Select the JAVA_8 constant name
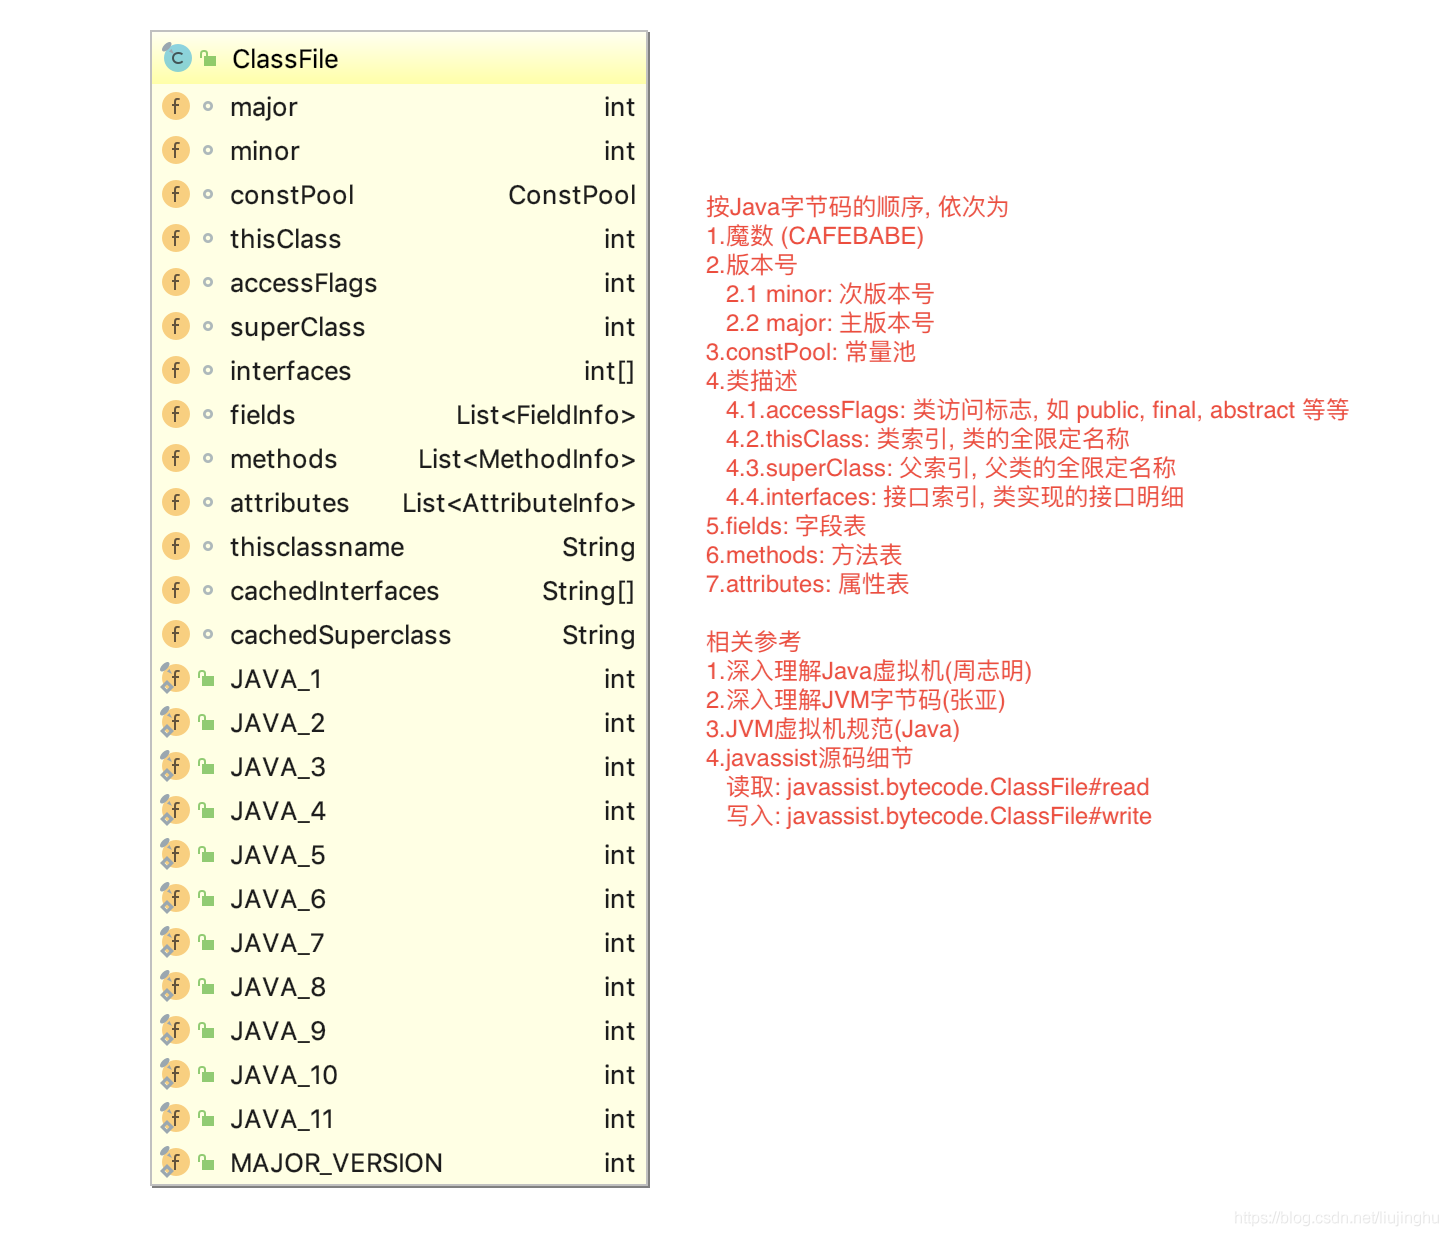The image size is (1448, 1236). tap(278, 987)
